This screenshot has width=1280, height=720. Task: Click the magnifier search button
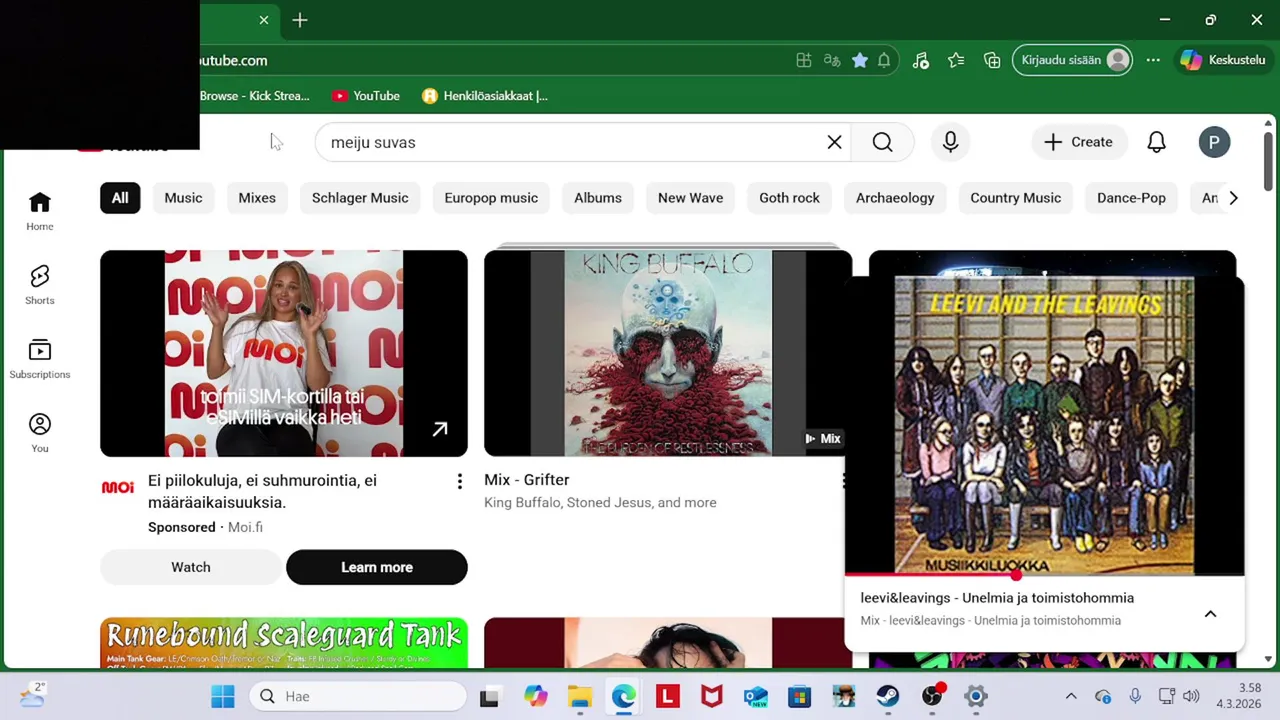click(882, 142)
